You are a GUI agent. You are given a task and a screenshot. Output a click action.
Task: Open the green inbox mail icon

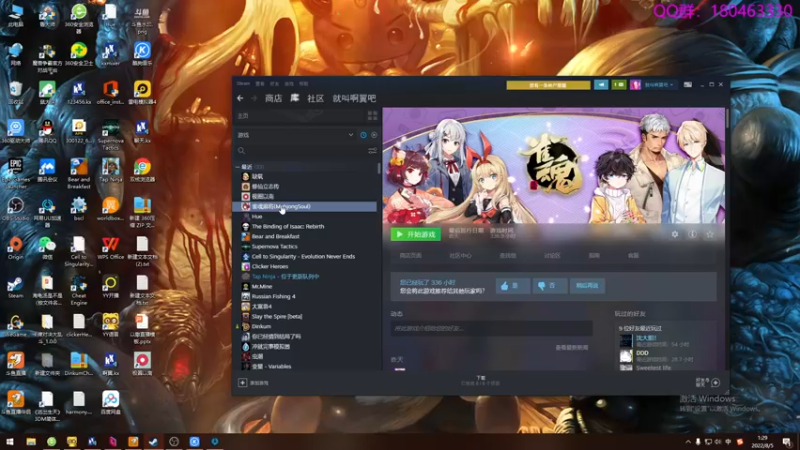pyautogui.click(x=619, y=85)
